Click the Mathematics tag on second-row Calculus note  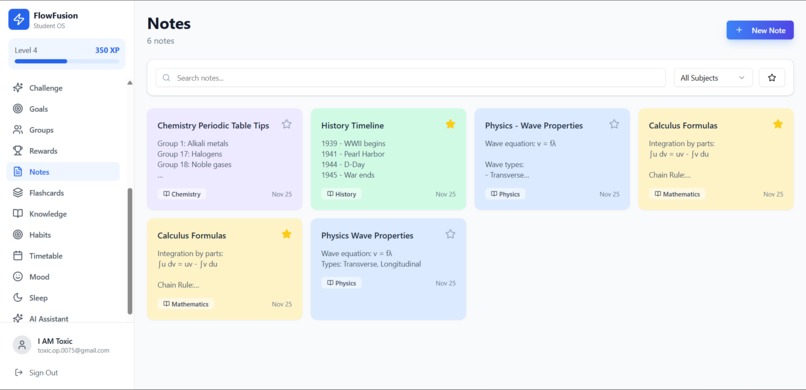click(186, 304)
